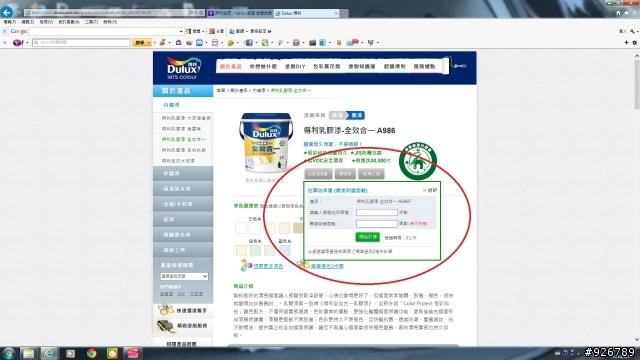Pick the light blue color swatch
This screenshot has height=360, width=640.
click(284, 250)
